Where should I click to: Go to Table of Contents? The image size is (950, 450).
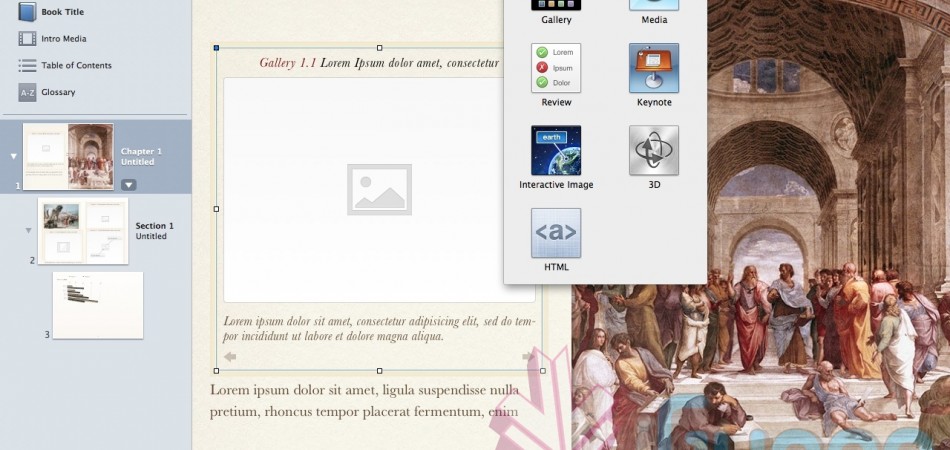tap(76, 65)
